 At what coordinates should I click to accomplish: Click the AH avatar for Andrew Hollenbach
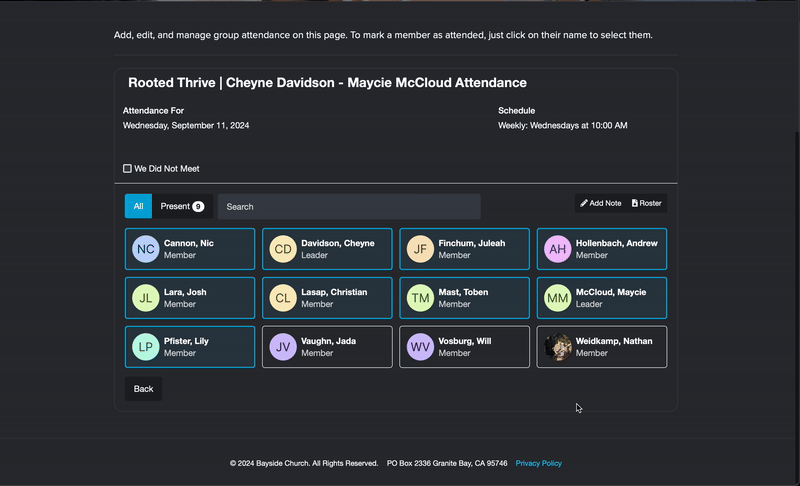tap(558, 249)
